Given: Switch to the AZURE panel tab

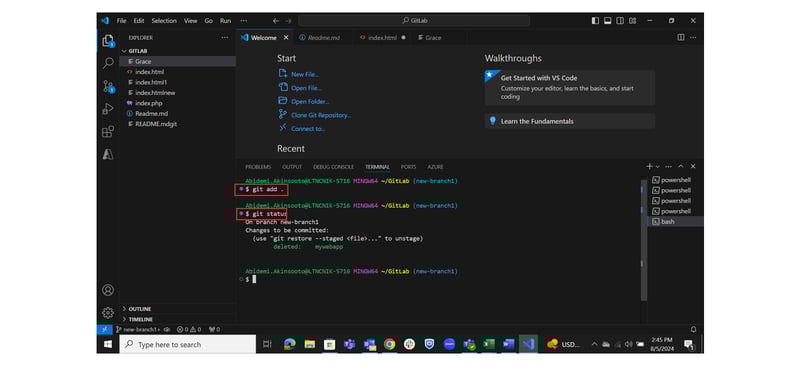Looking at the screenshot, I should (435, 167).
